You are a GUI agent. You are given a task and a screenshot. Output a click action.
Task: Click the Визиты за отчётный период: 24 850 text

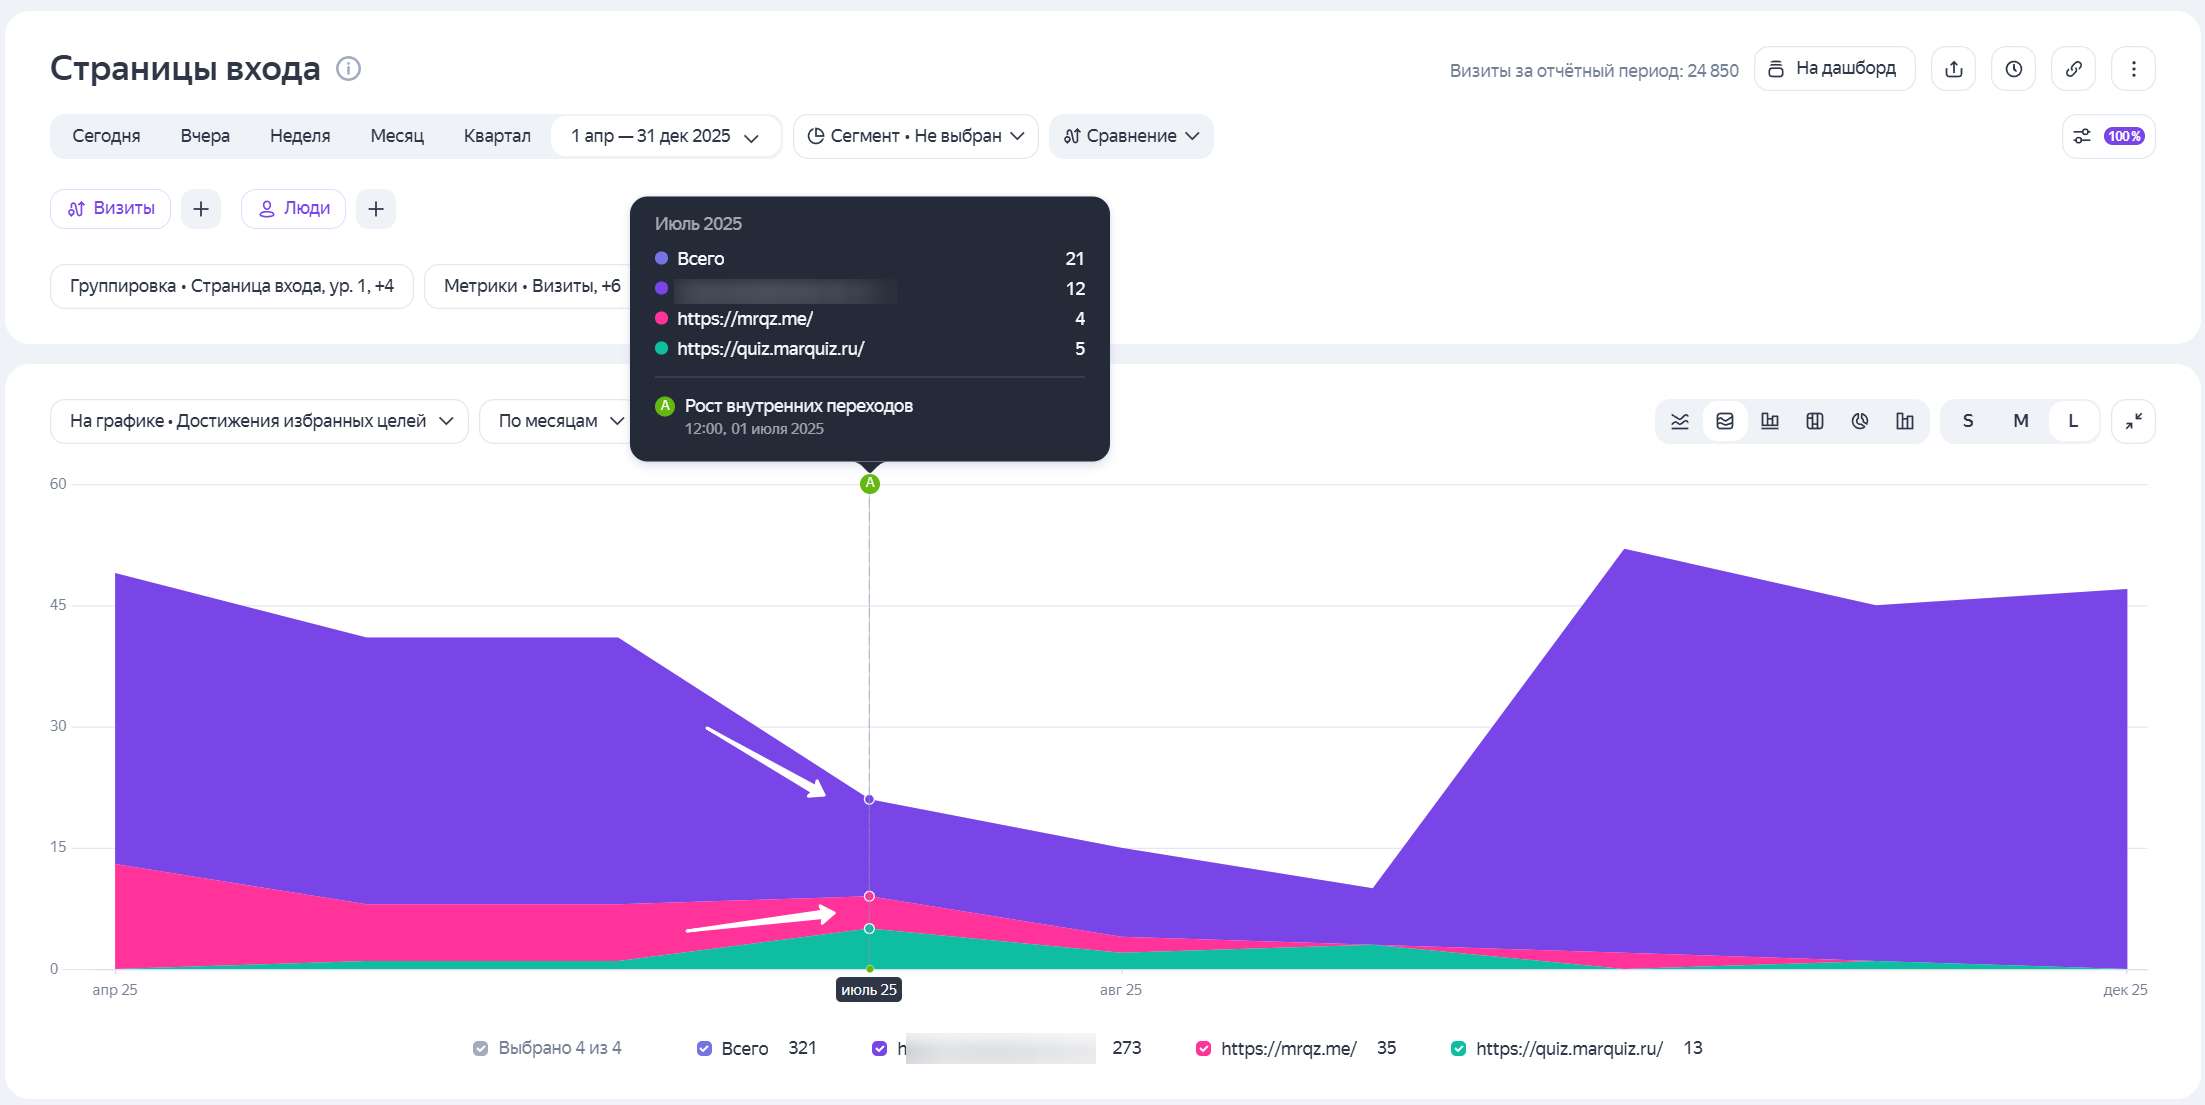1594,71
